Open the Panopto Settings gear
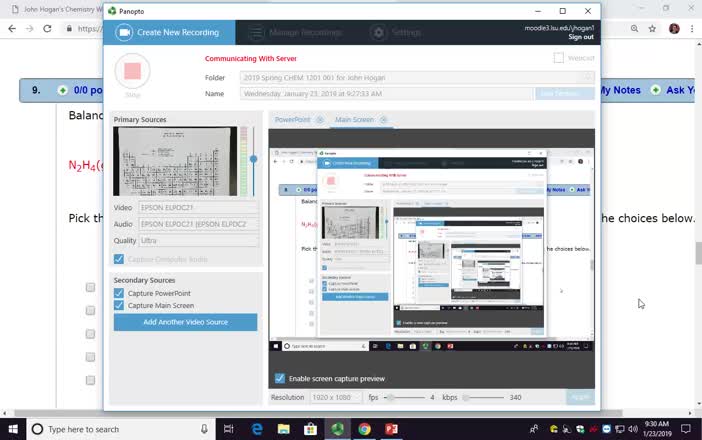Image resolution: width=702 pixels, height=440 pixels. tap(378, 32)
